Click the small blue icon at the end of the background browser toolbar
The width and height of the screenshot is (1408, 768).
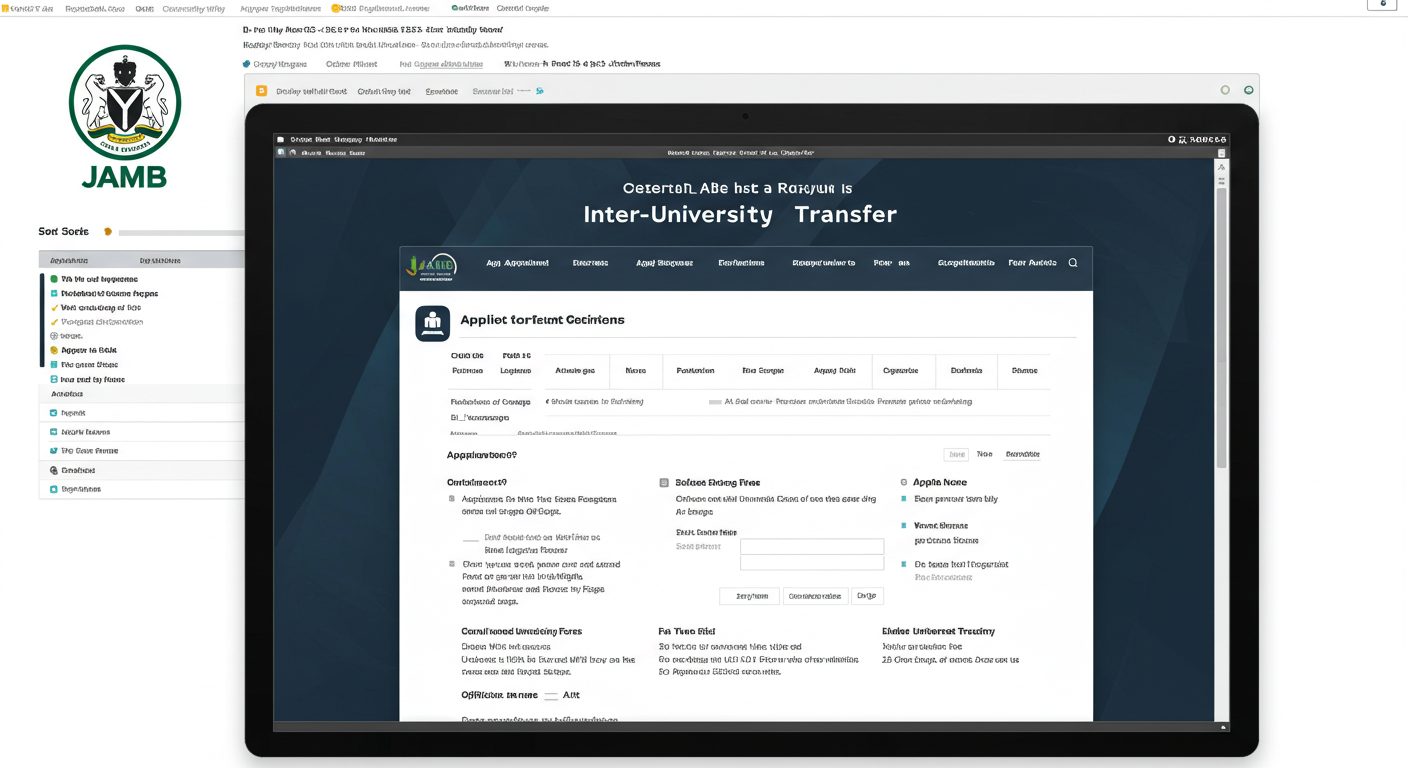tap(540, 91)
